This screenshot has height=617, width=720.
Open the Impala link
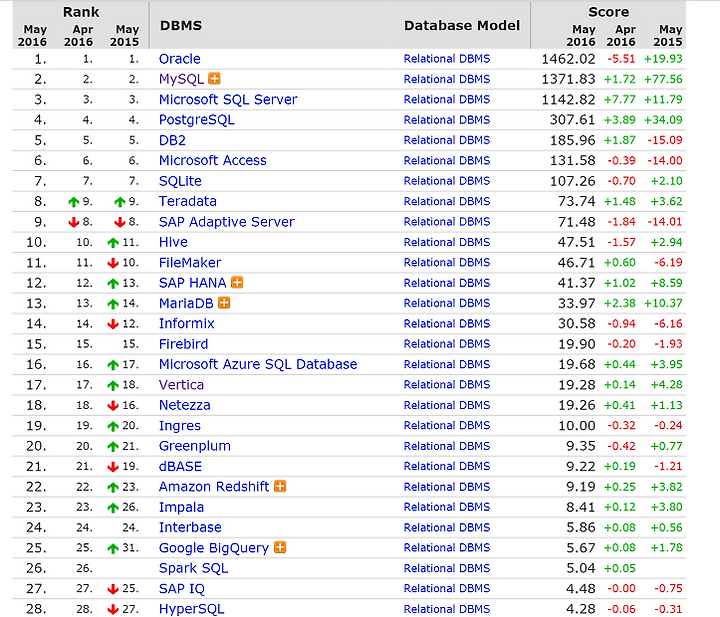click(181, 507)
